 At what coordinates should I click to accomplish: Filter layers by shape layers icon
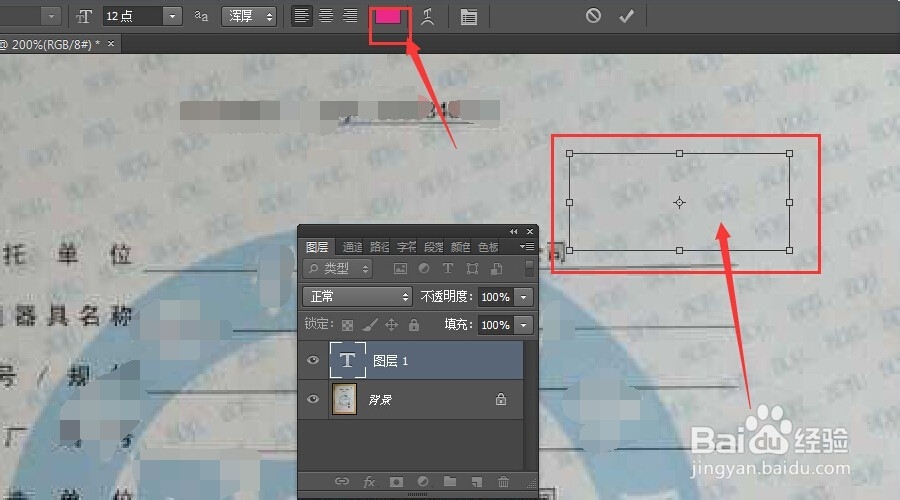(472, 268)
